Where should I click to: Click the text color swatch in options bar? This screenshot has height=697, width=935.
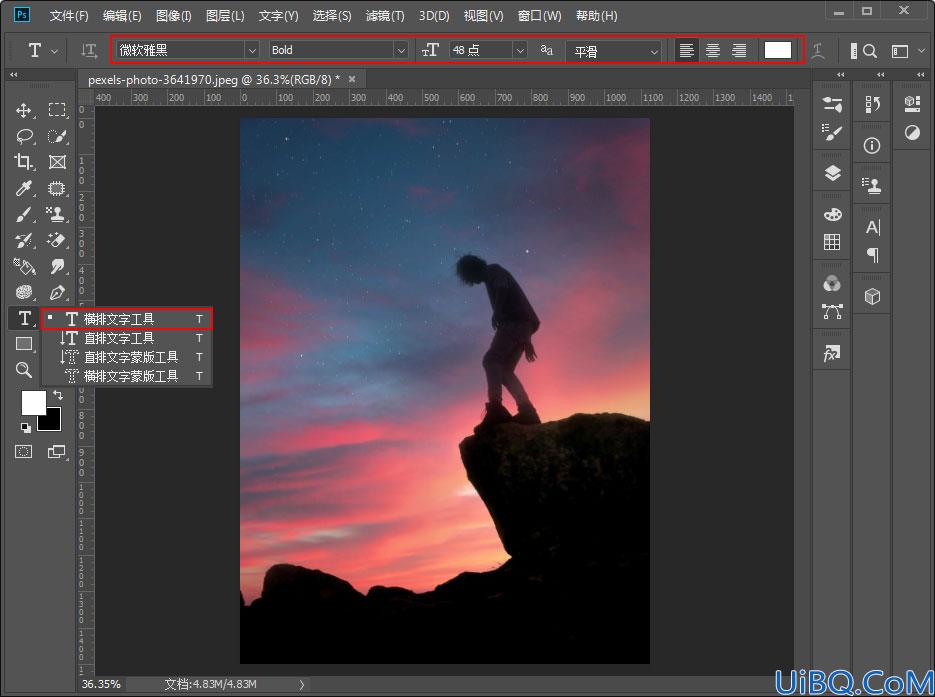[x=778, y=51]
